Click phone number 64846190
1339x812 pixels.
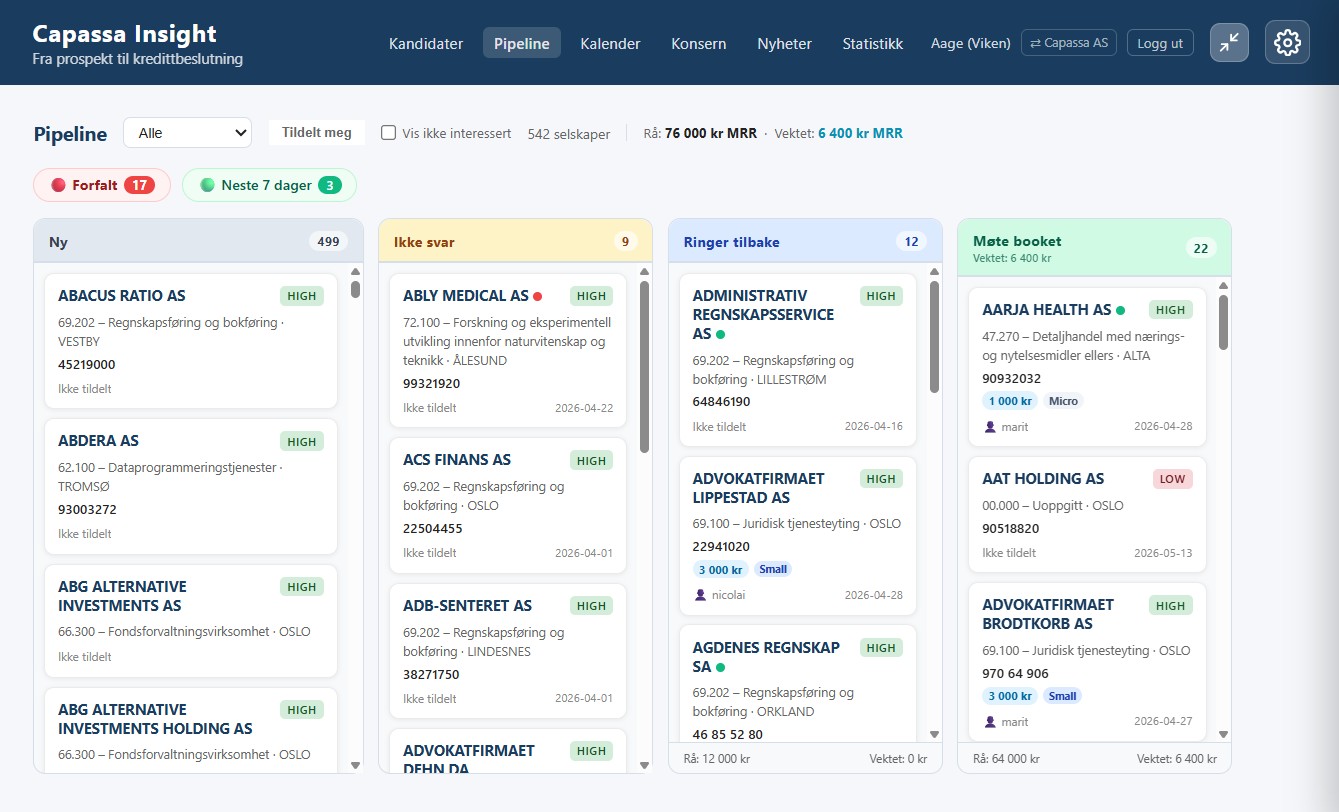722,402
